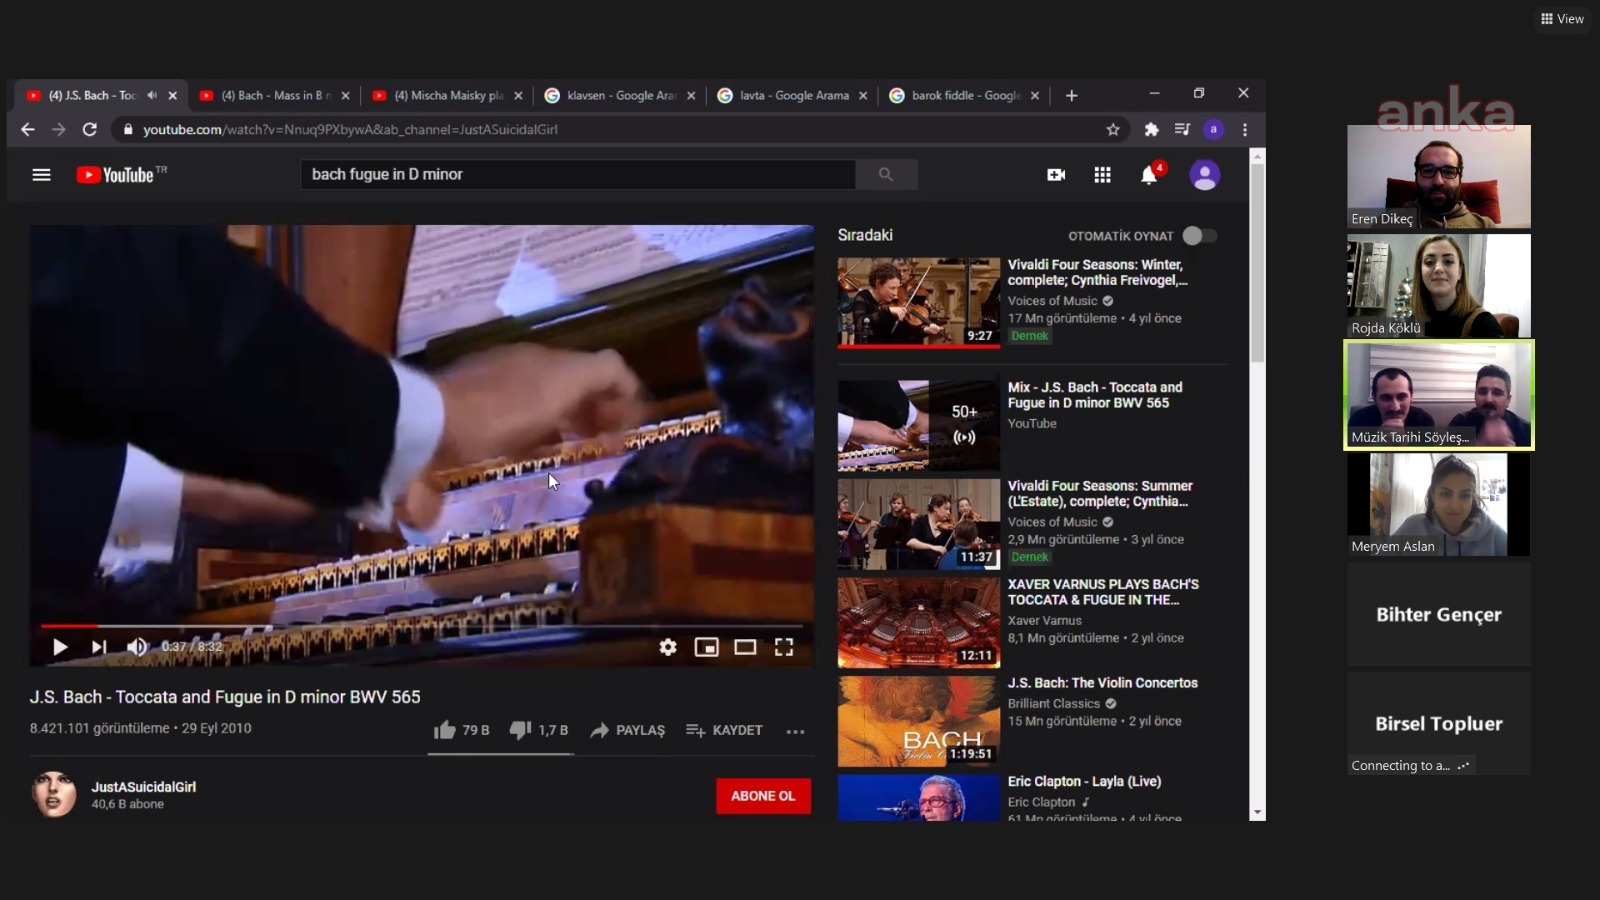Viewport: 1600px width, 900px height.
Task: Open Vivaldi Four Seasons Winter thumbnail
Action: click(919, 302)
